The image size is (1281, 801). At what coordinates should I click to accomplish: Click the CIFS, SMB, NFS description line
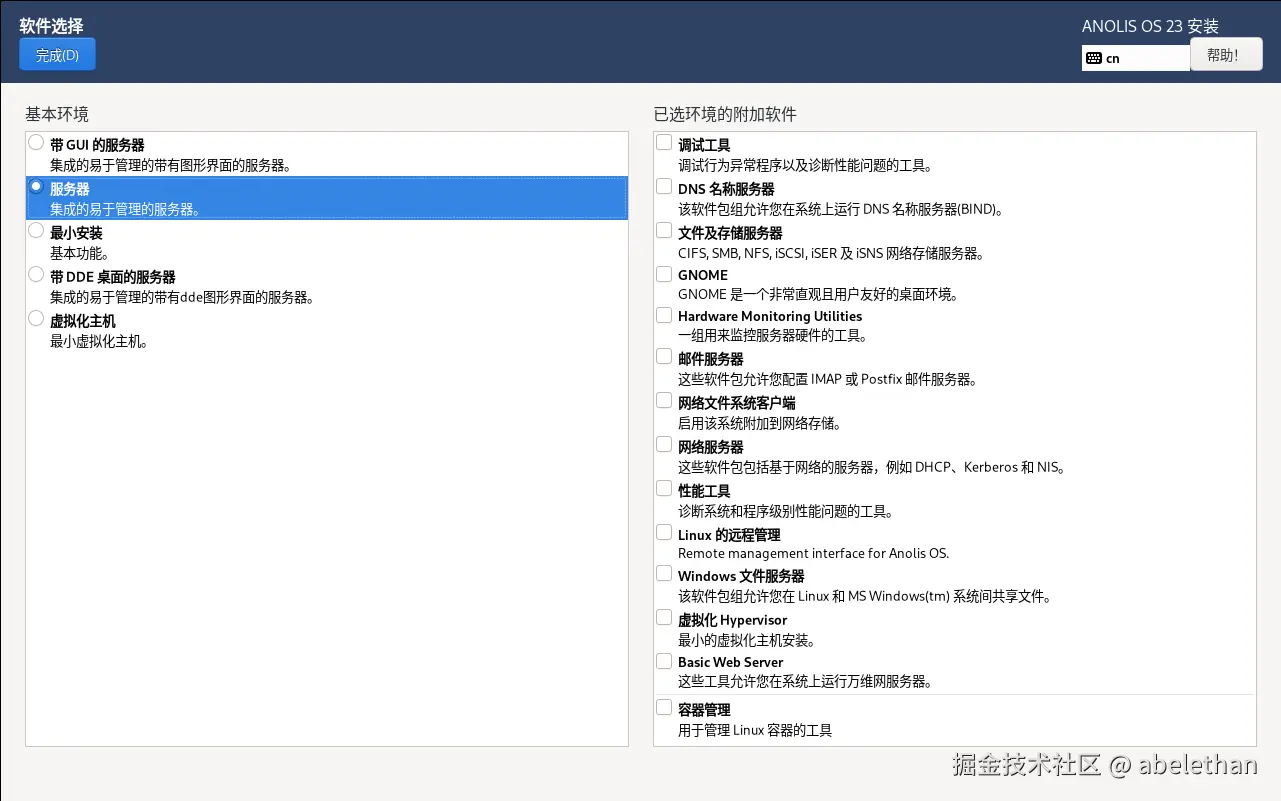(x=831, y=253)
